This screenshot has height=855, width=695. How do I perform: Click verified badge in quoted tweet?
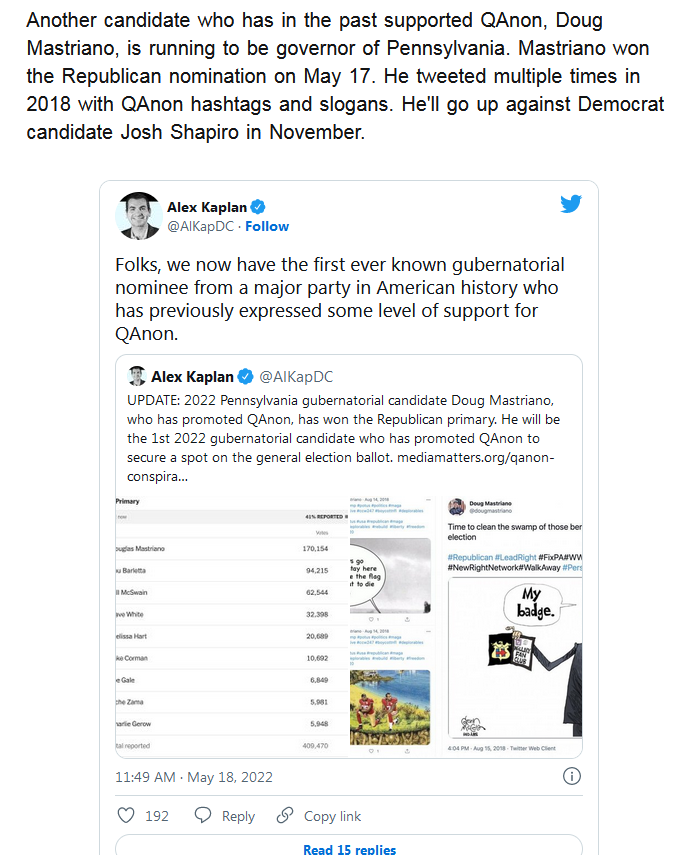(x=246, y=376)
